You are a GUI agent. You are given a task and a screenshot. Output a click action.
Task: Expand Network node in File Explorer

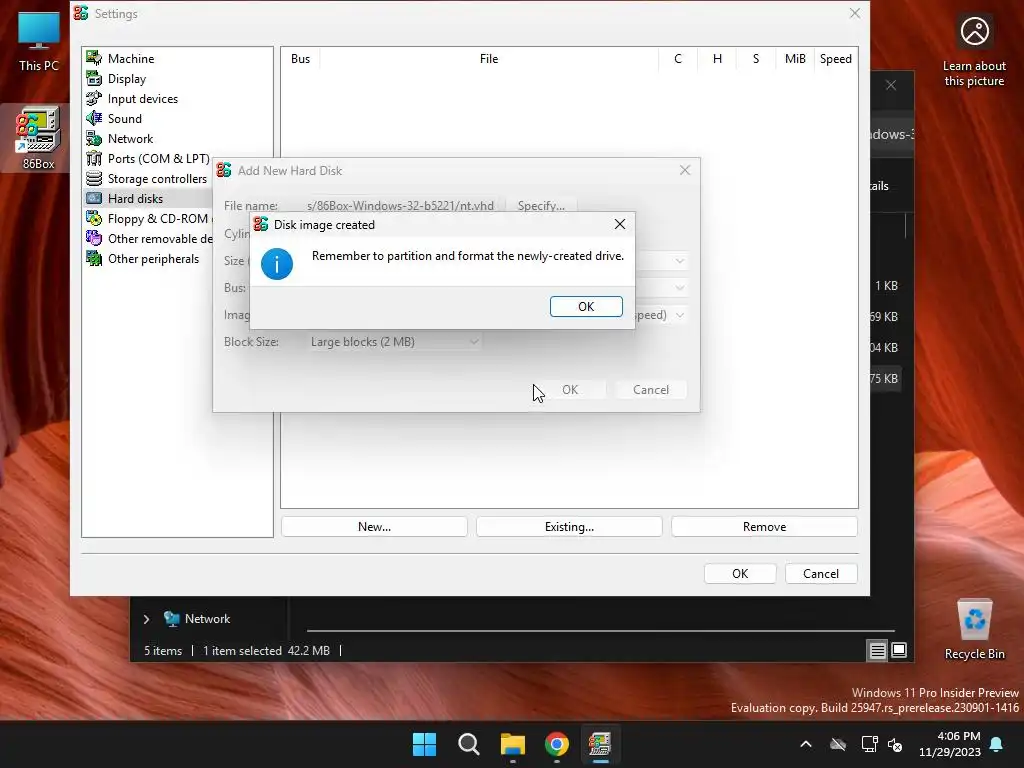[x=146, y=619]
